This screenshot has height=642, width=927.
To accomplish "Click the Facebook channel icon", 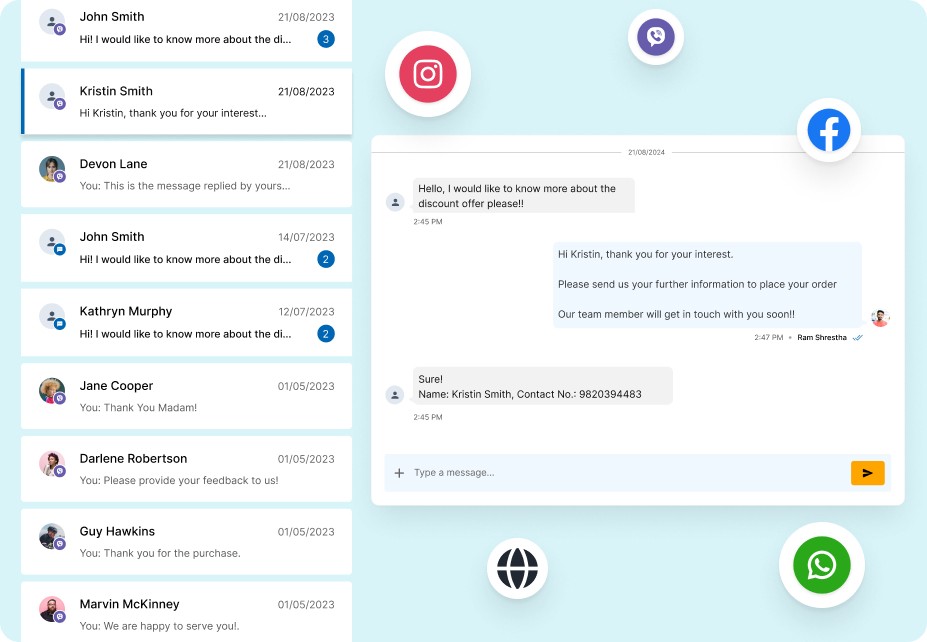I will coord(828,130).
